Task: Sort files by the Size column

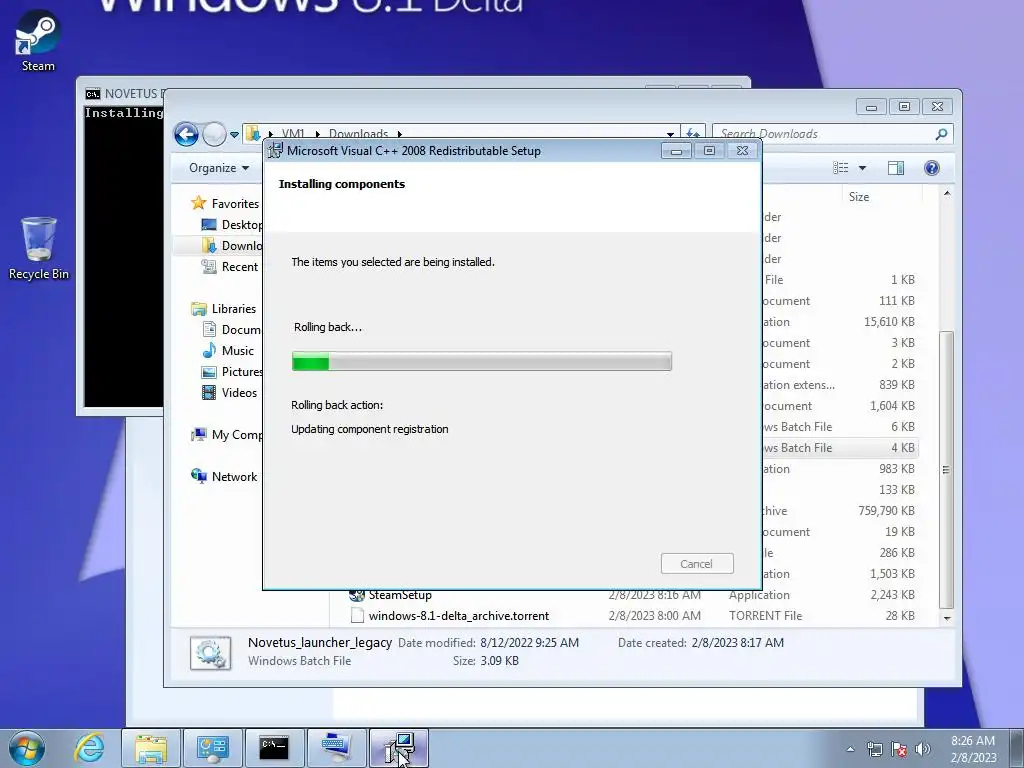Action: pyautogui.click(x=859, y=197)
